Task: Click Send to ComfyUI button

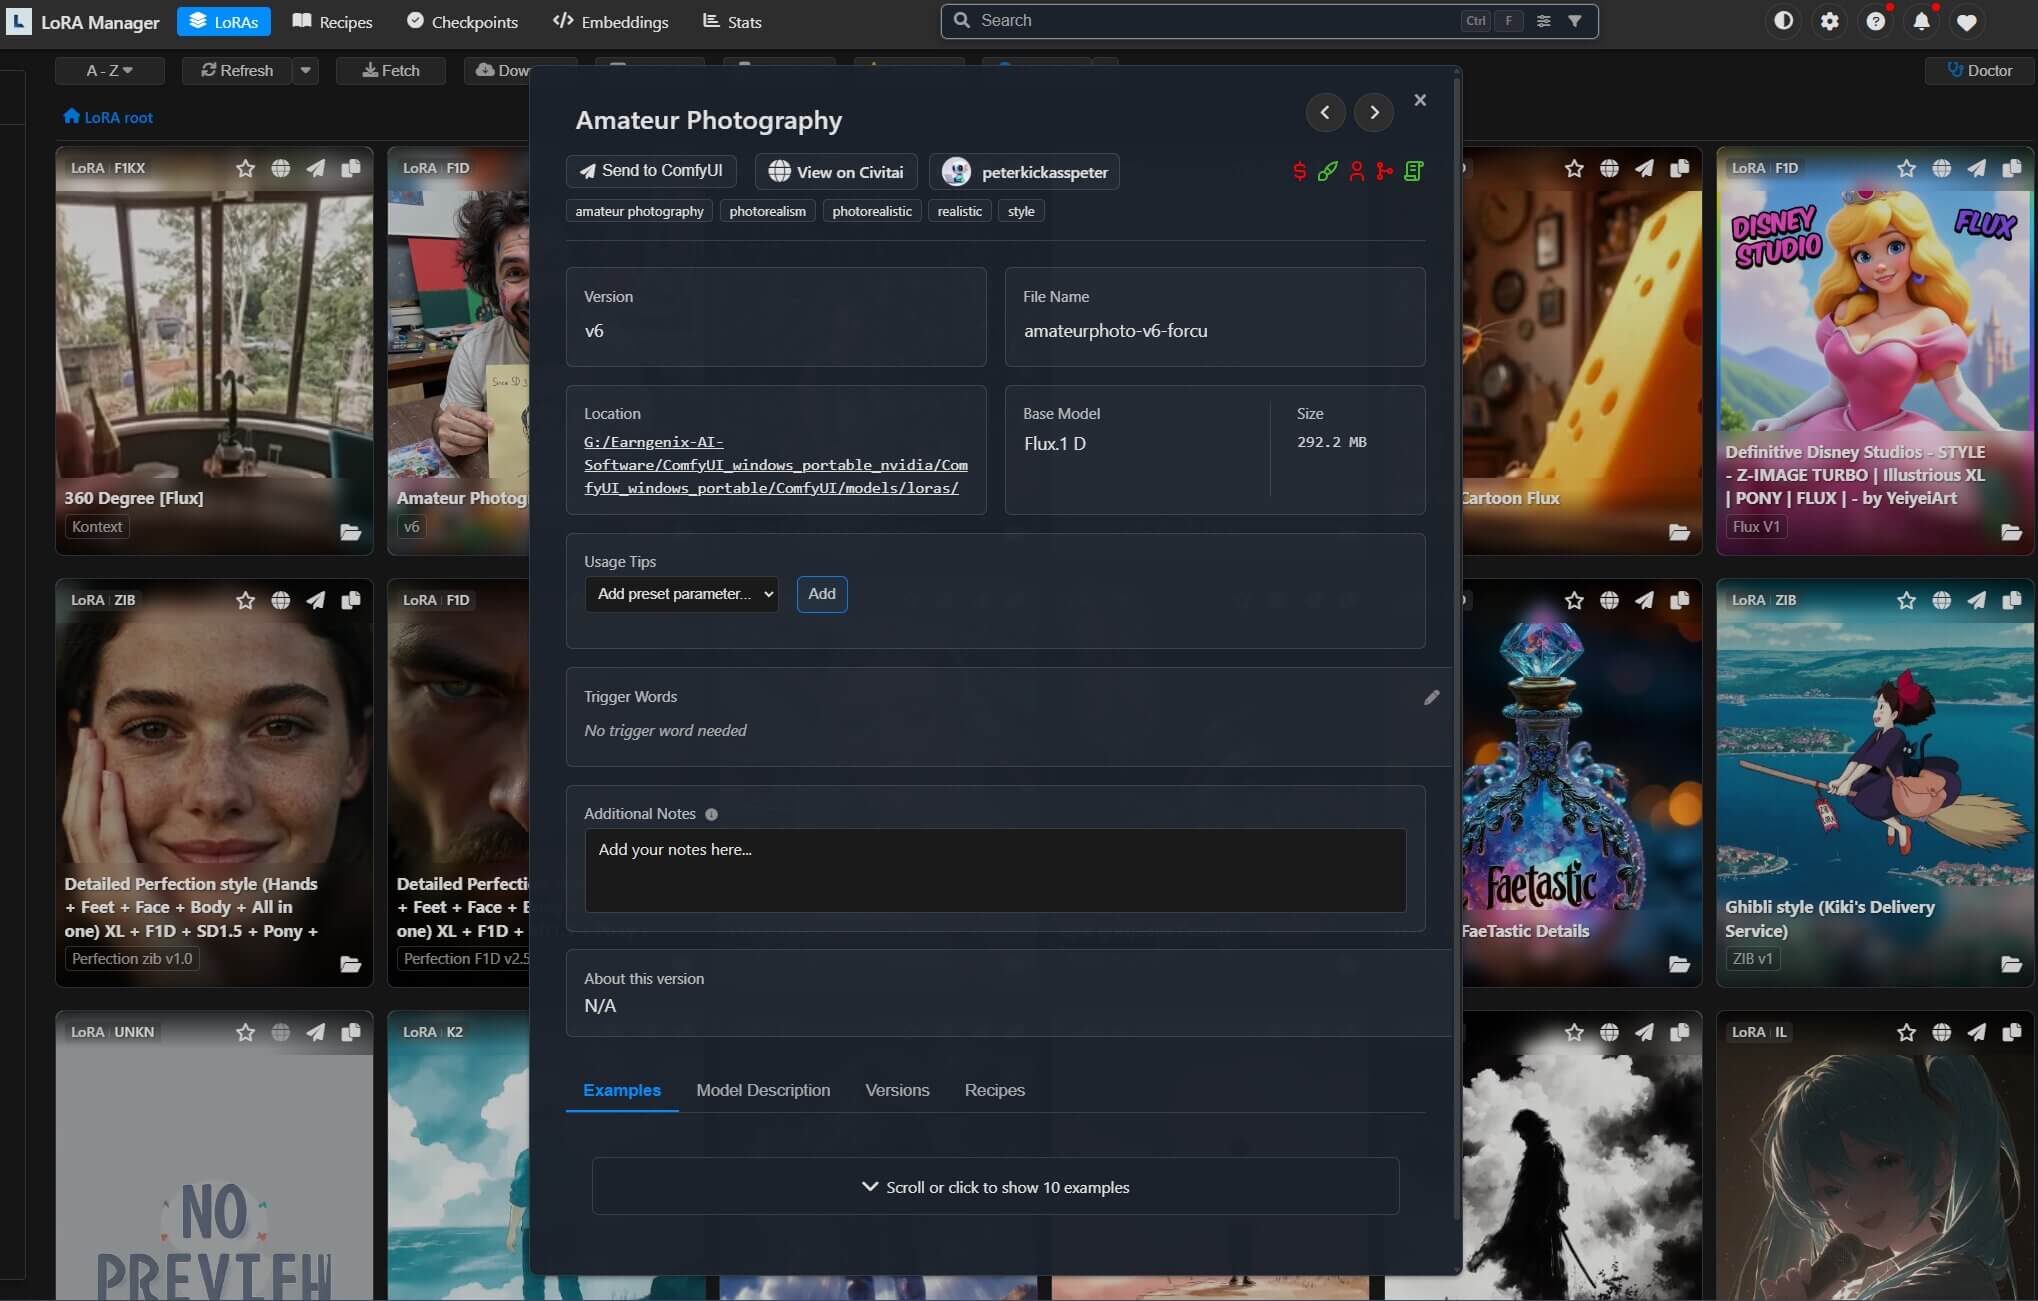Action: pos(651,171)
